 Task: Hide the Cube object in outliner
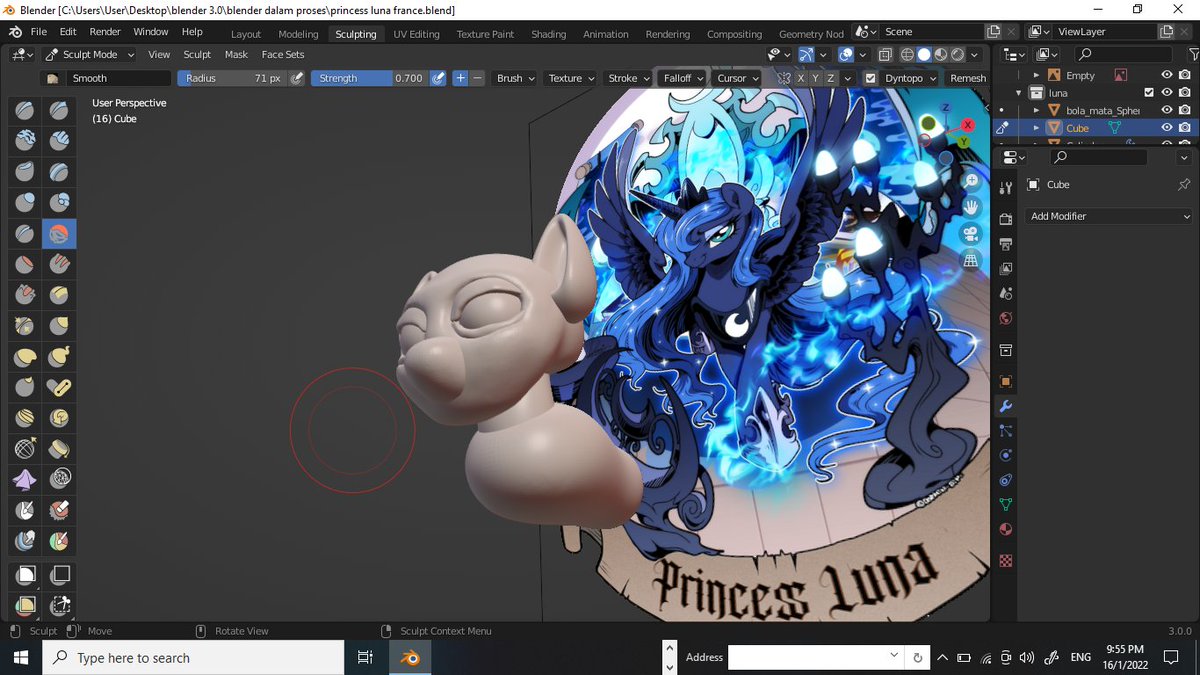[1166, 128]
